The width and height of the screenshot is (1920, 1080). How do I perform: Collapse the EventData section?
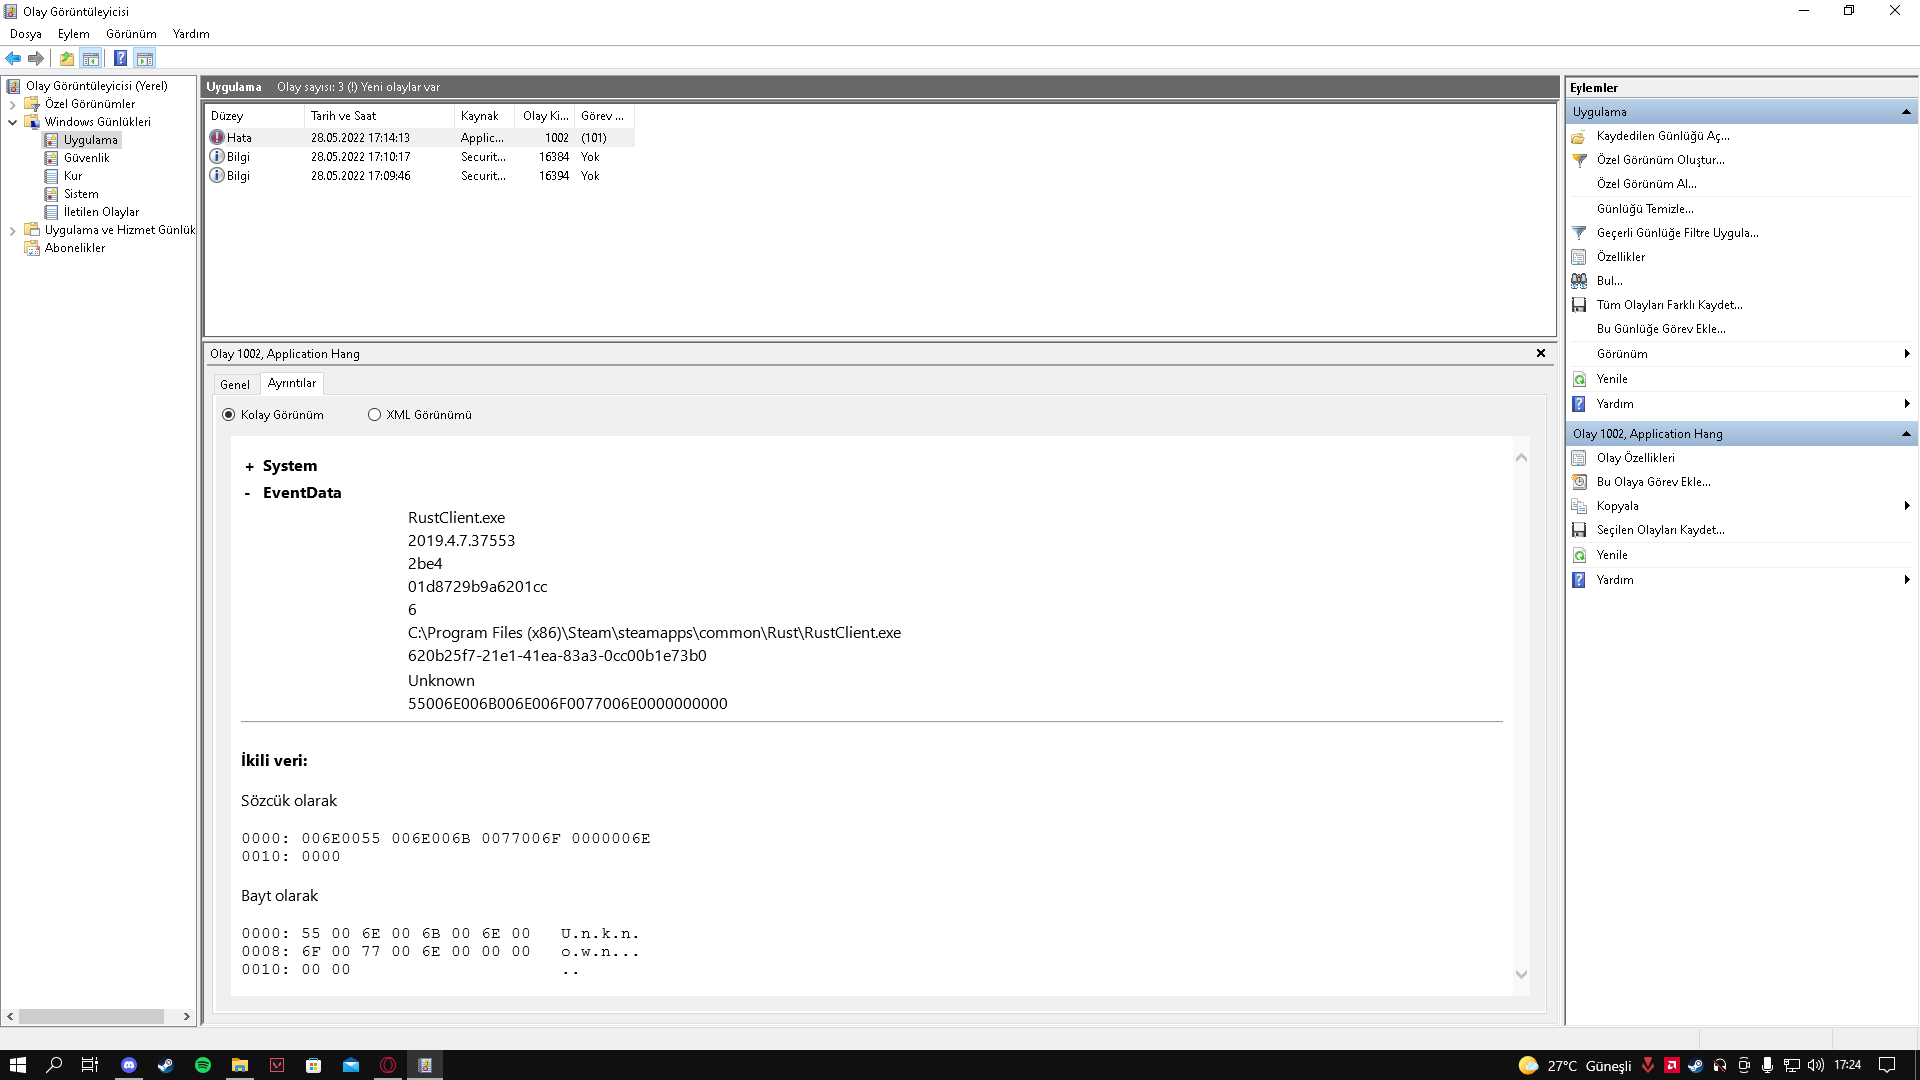tap(248, 493)
